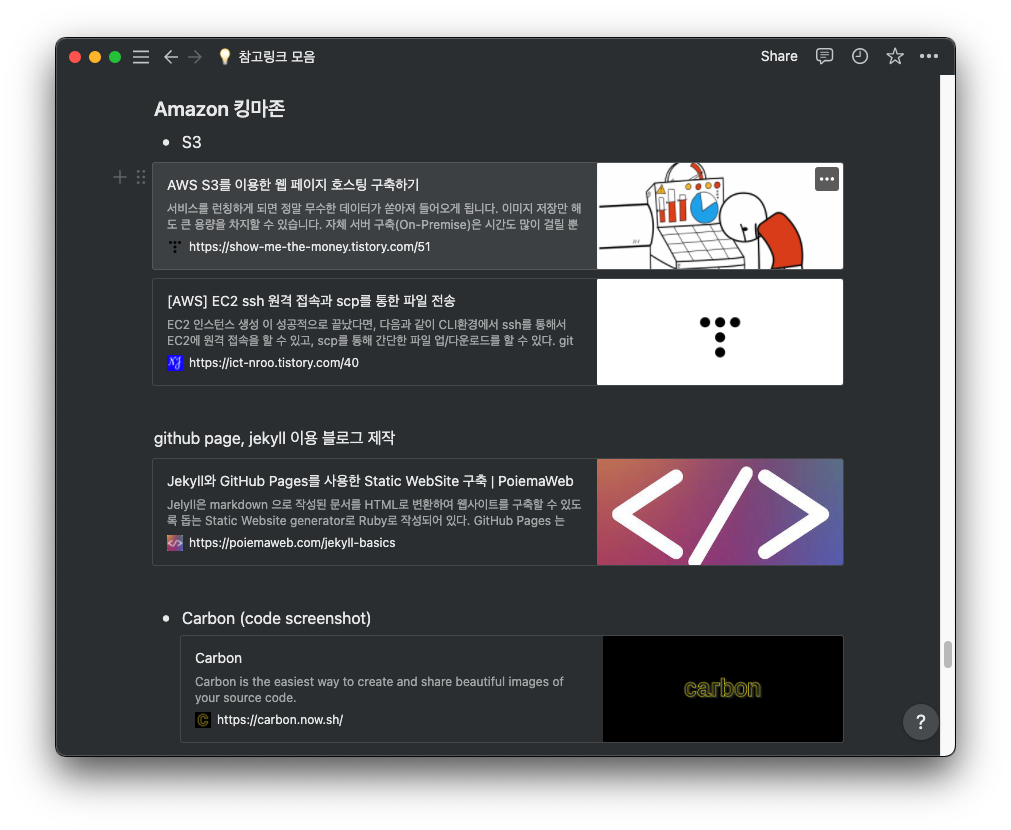
Task: Go back with the left arrow
Action: (x=170, y=57)
